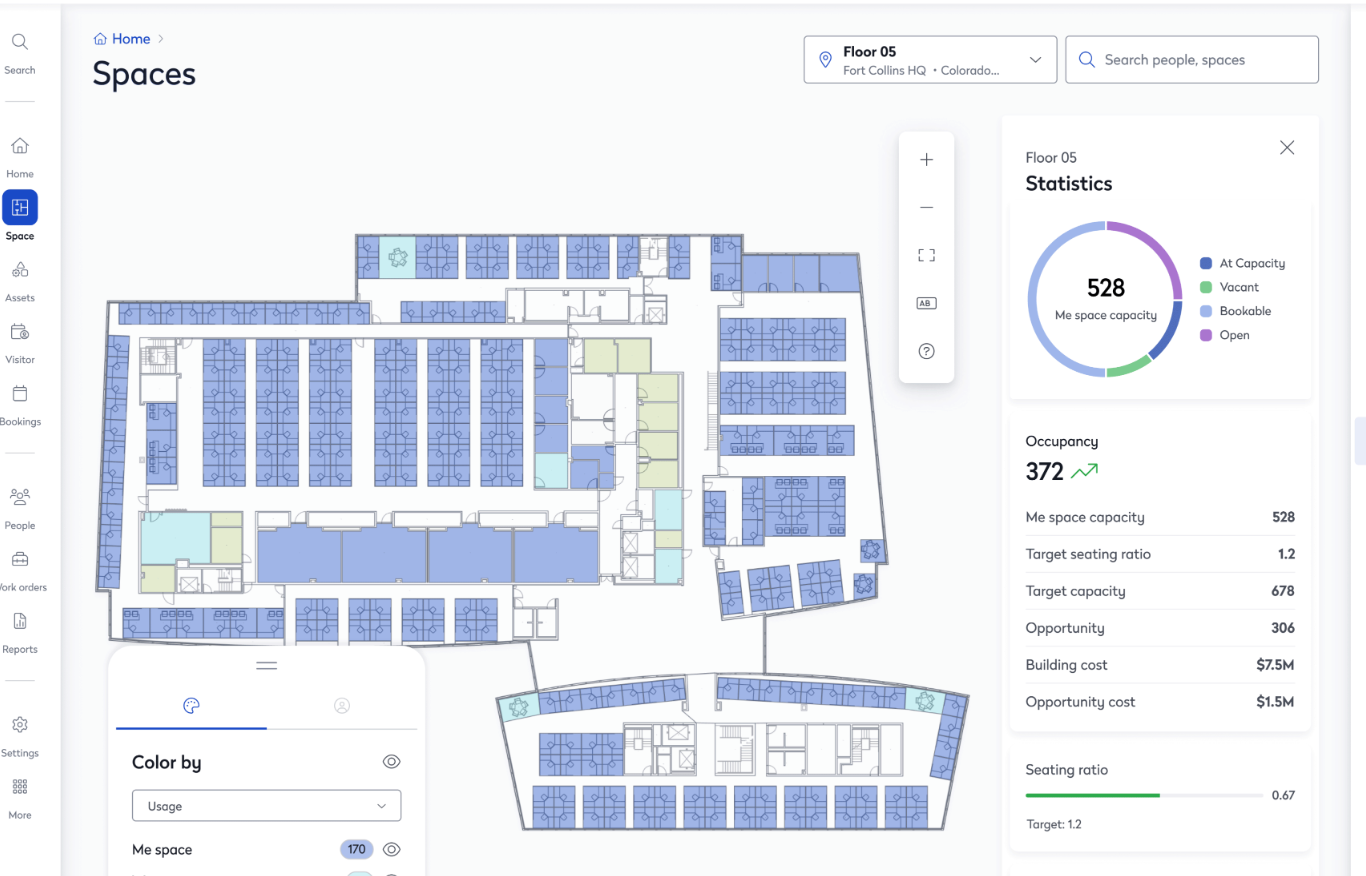Click the Vacant legend item
The height and width of the screenshot is (876, 1366).
click(1229, 287)
